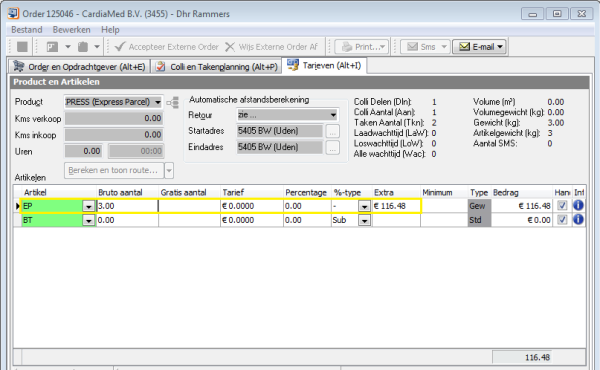Viewport: 600px width, 370px height.
Task: Click the grey save icon in the toolbar
Action: pos(23,47)
